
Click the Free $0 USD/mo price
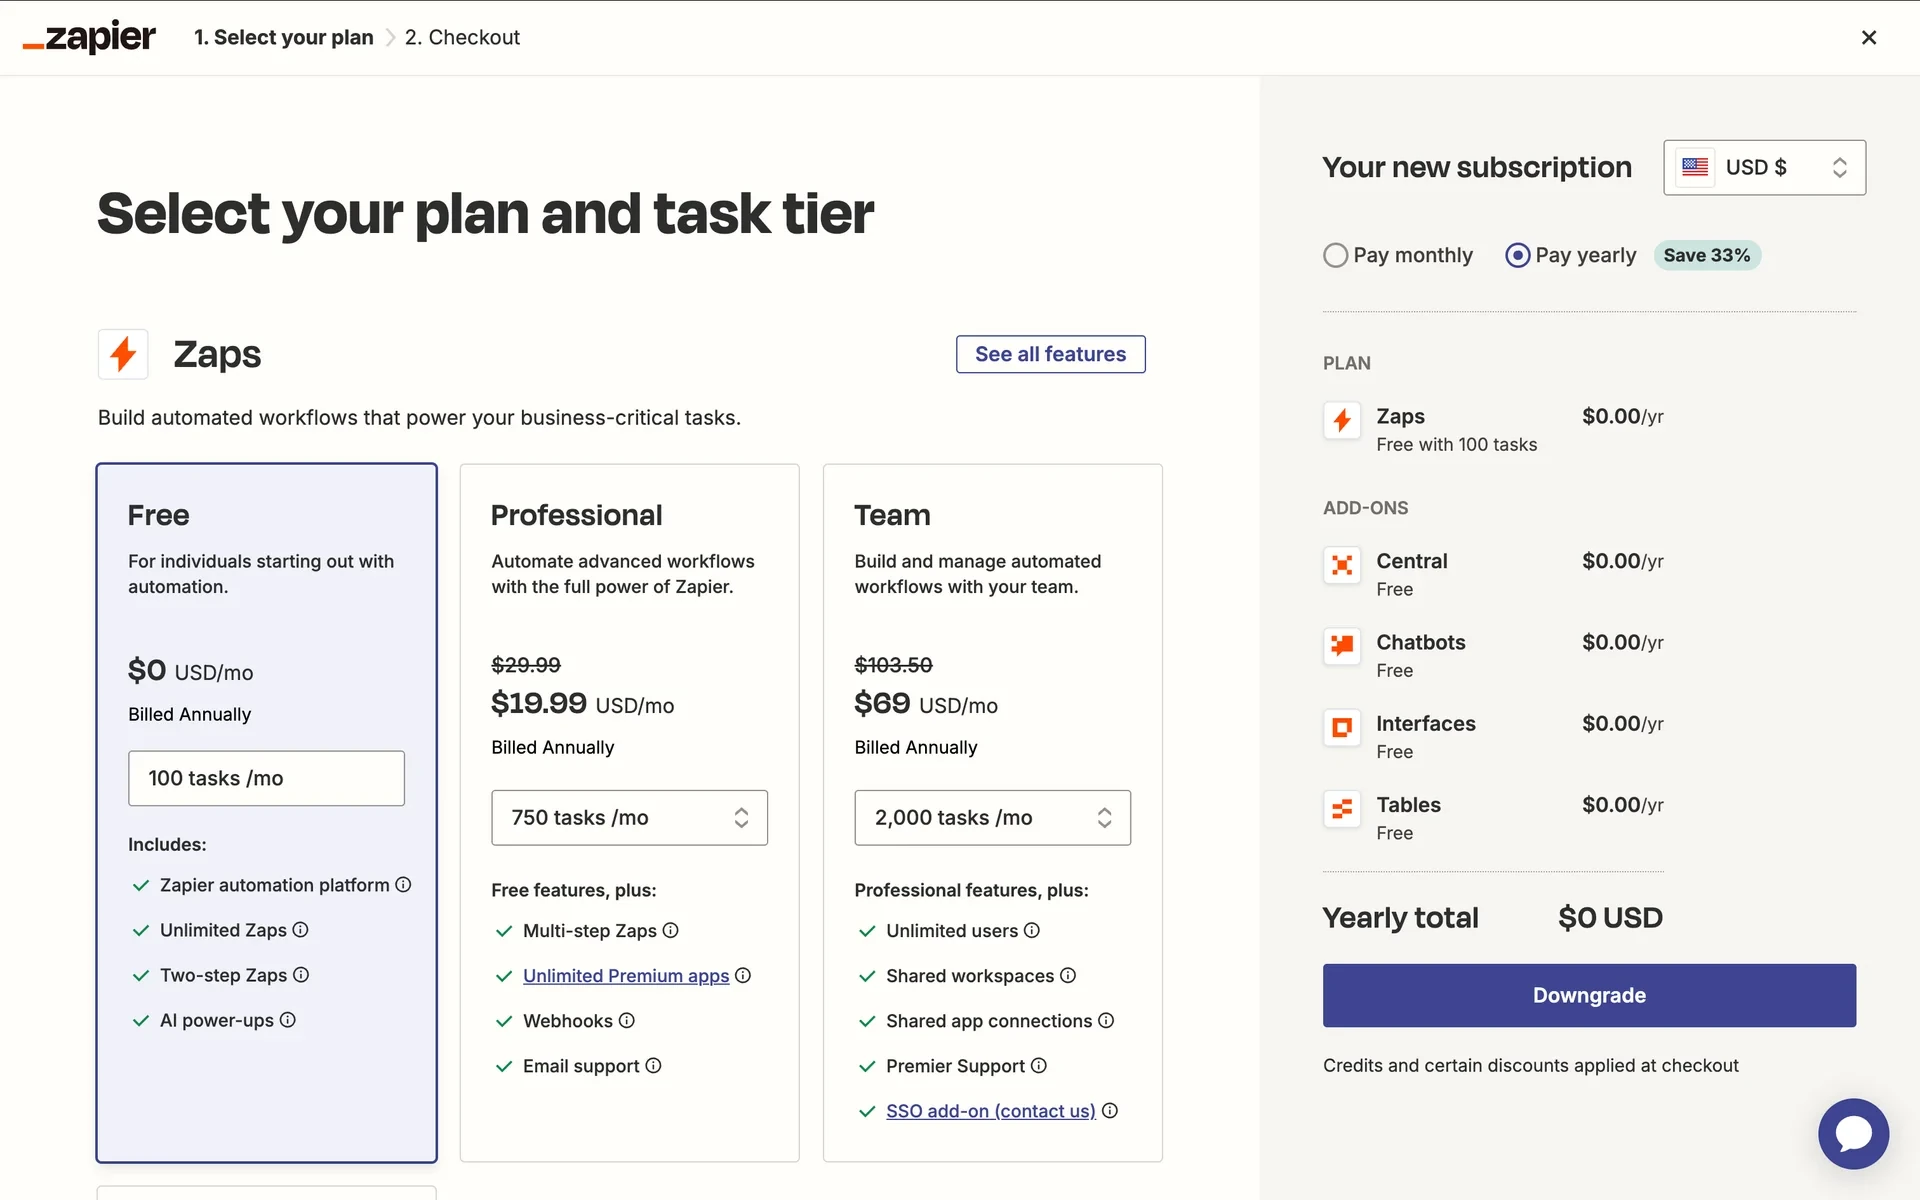(190, 671)
